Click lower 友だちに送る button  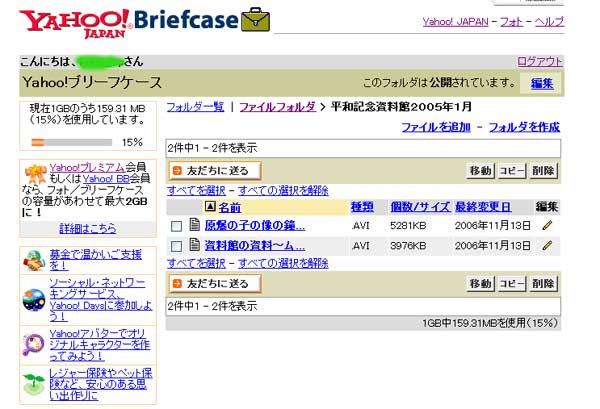click(x=215, y=284)
